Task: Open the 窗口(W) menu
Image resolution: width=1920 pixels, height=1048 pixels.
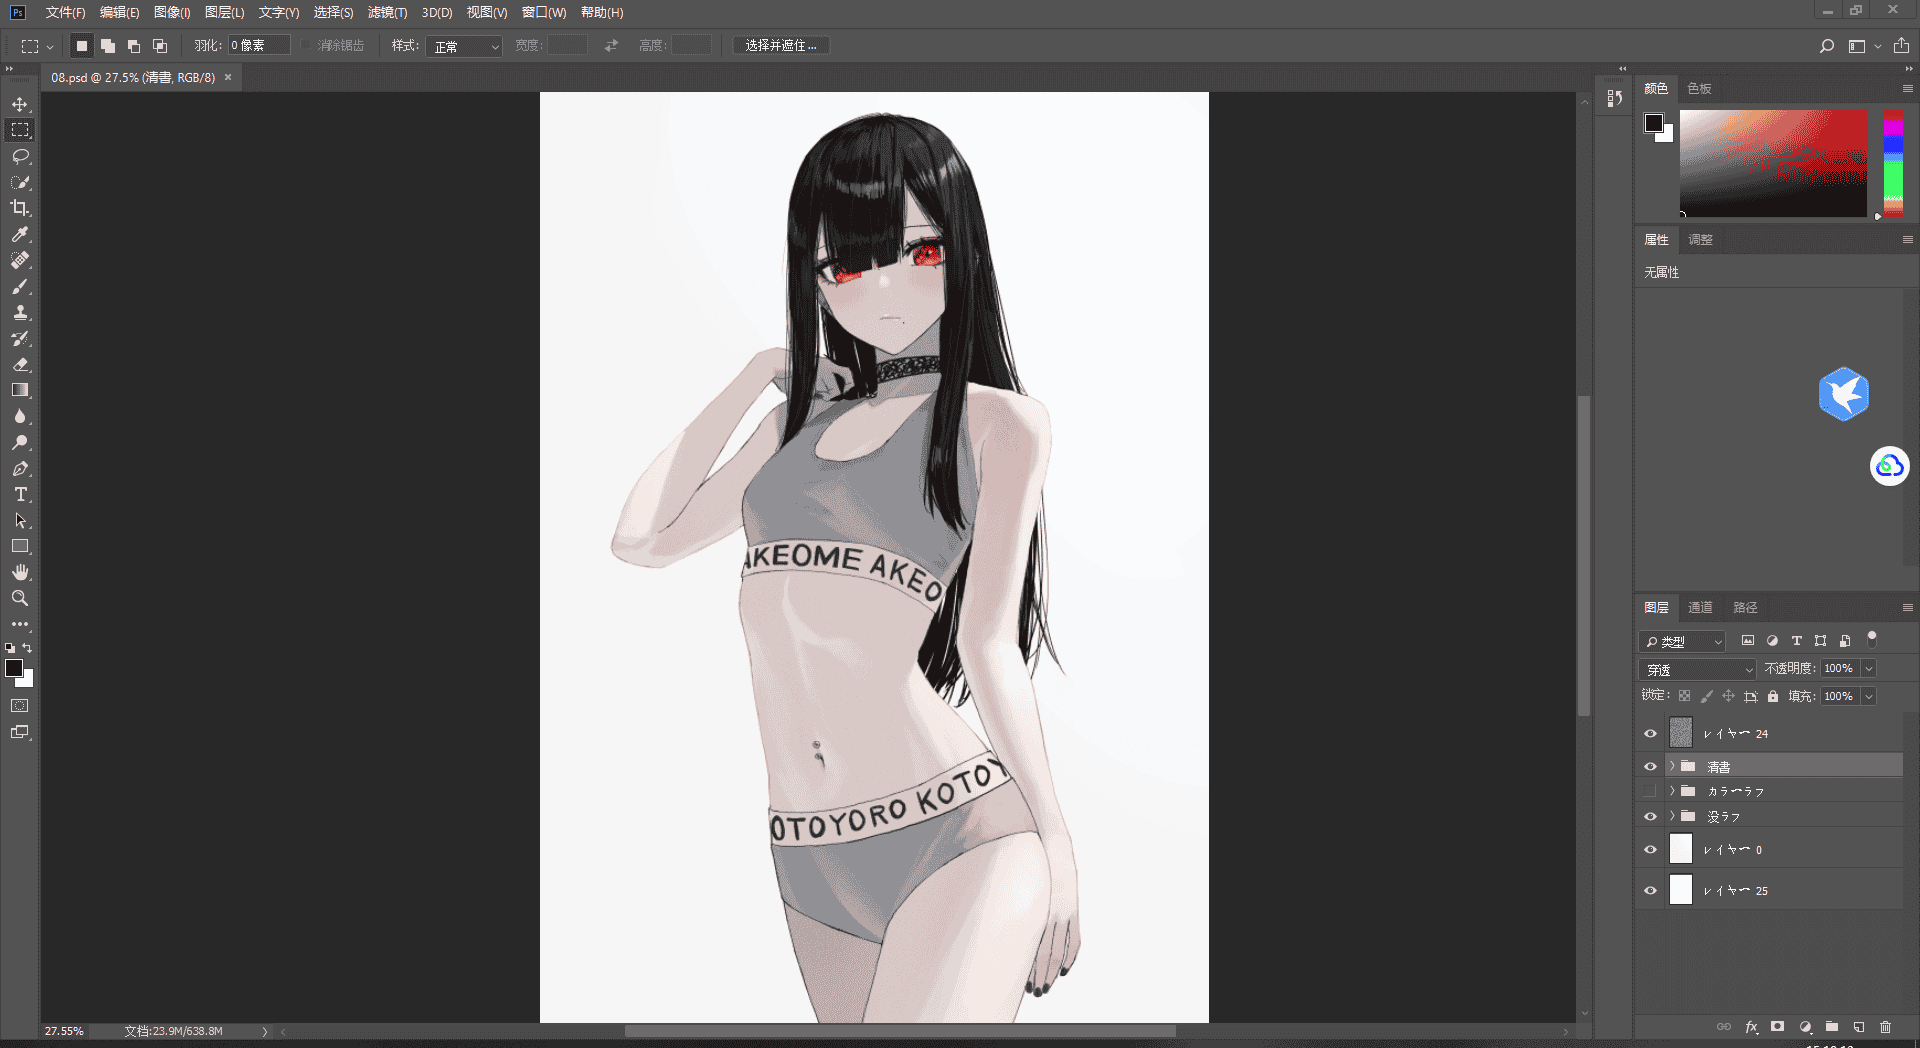Action: coord(544,13)
